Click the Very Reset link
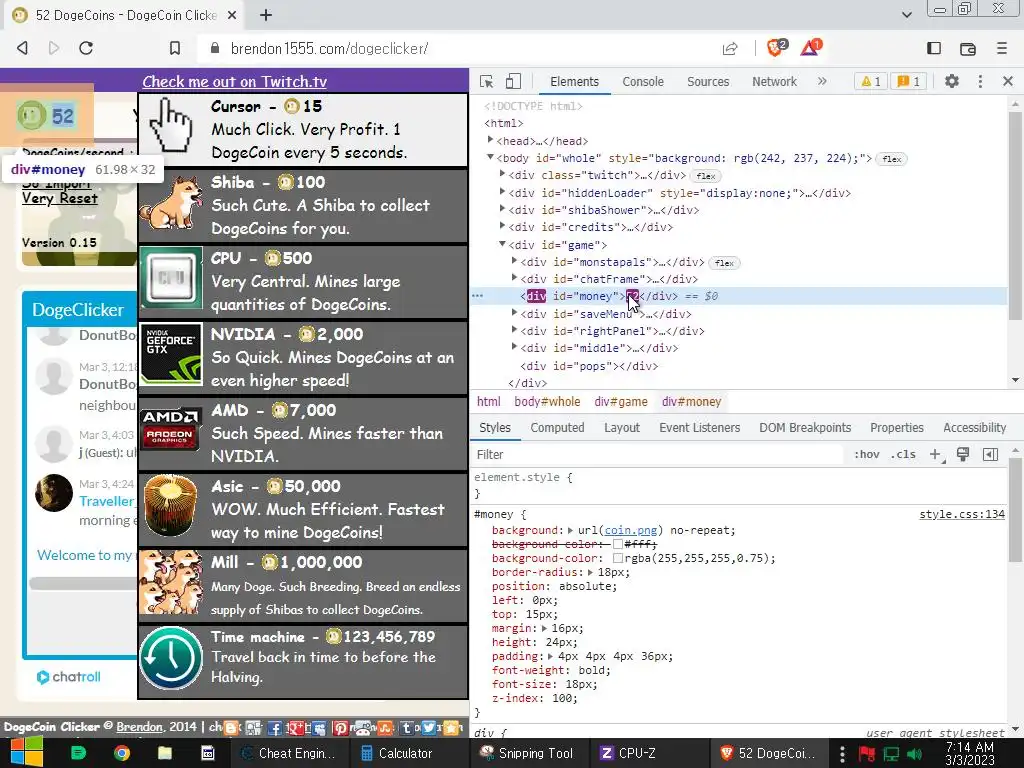 [x=59, y=199]
